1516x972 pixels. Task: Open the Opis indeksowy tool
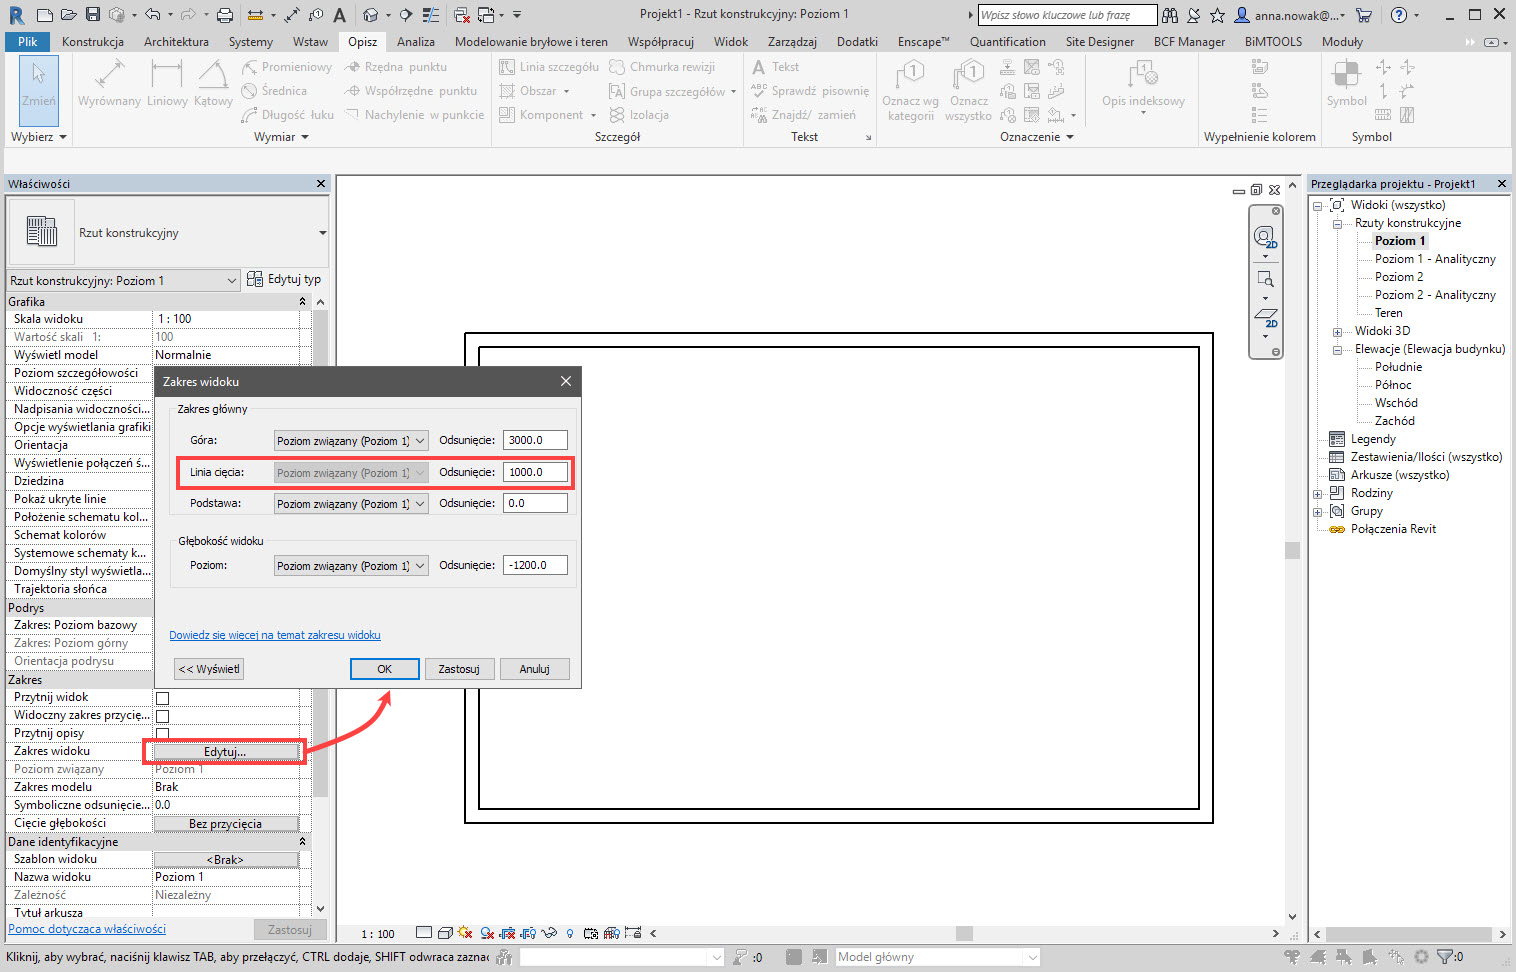(x=1143, y=85)
